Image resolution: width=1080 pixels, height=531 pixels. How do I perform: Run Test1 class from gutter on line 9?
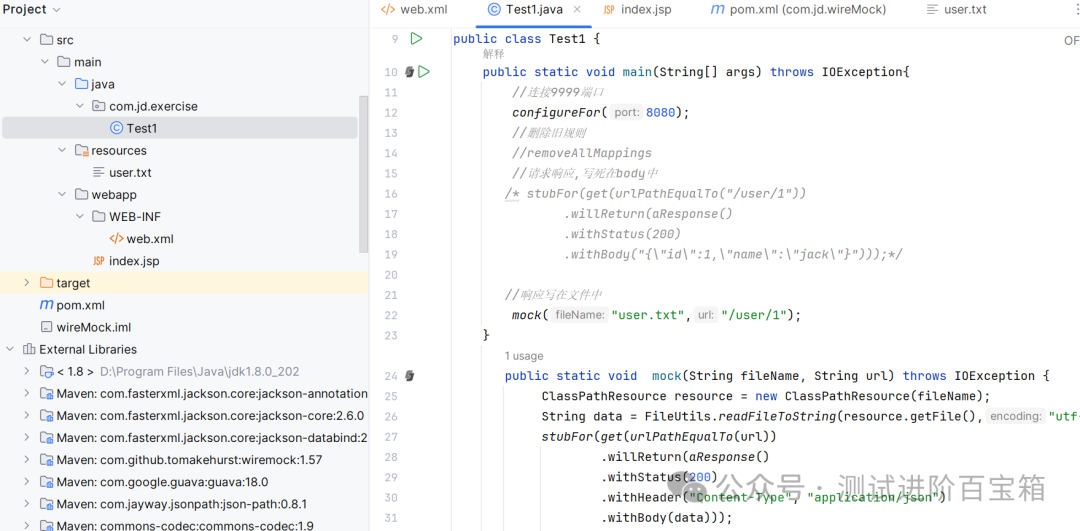(416, 39)
